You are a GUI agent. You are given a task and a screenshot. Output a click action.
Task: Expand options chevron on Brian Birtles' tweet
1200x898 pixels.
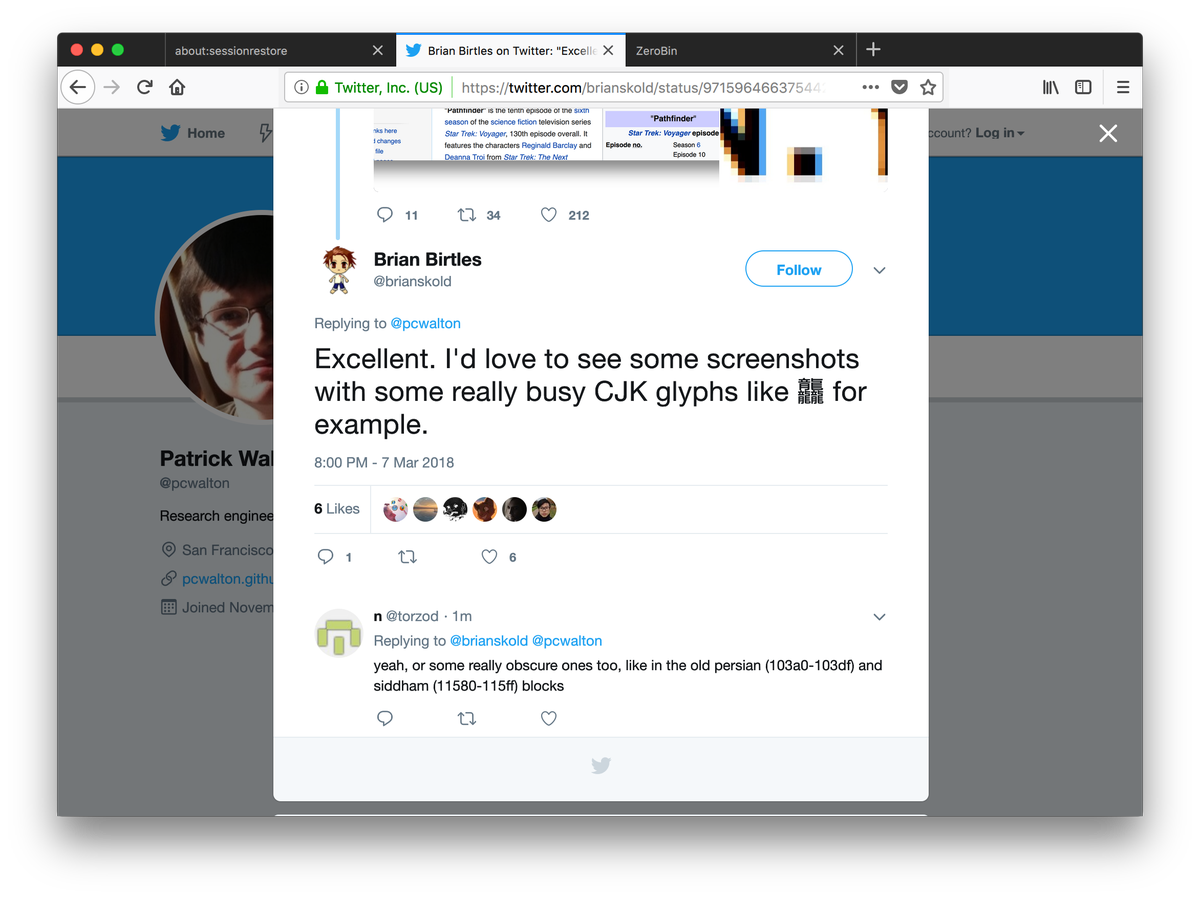pos(879,270)
